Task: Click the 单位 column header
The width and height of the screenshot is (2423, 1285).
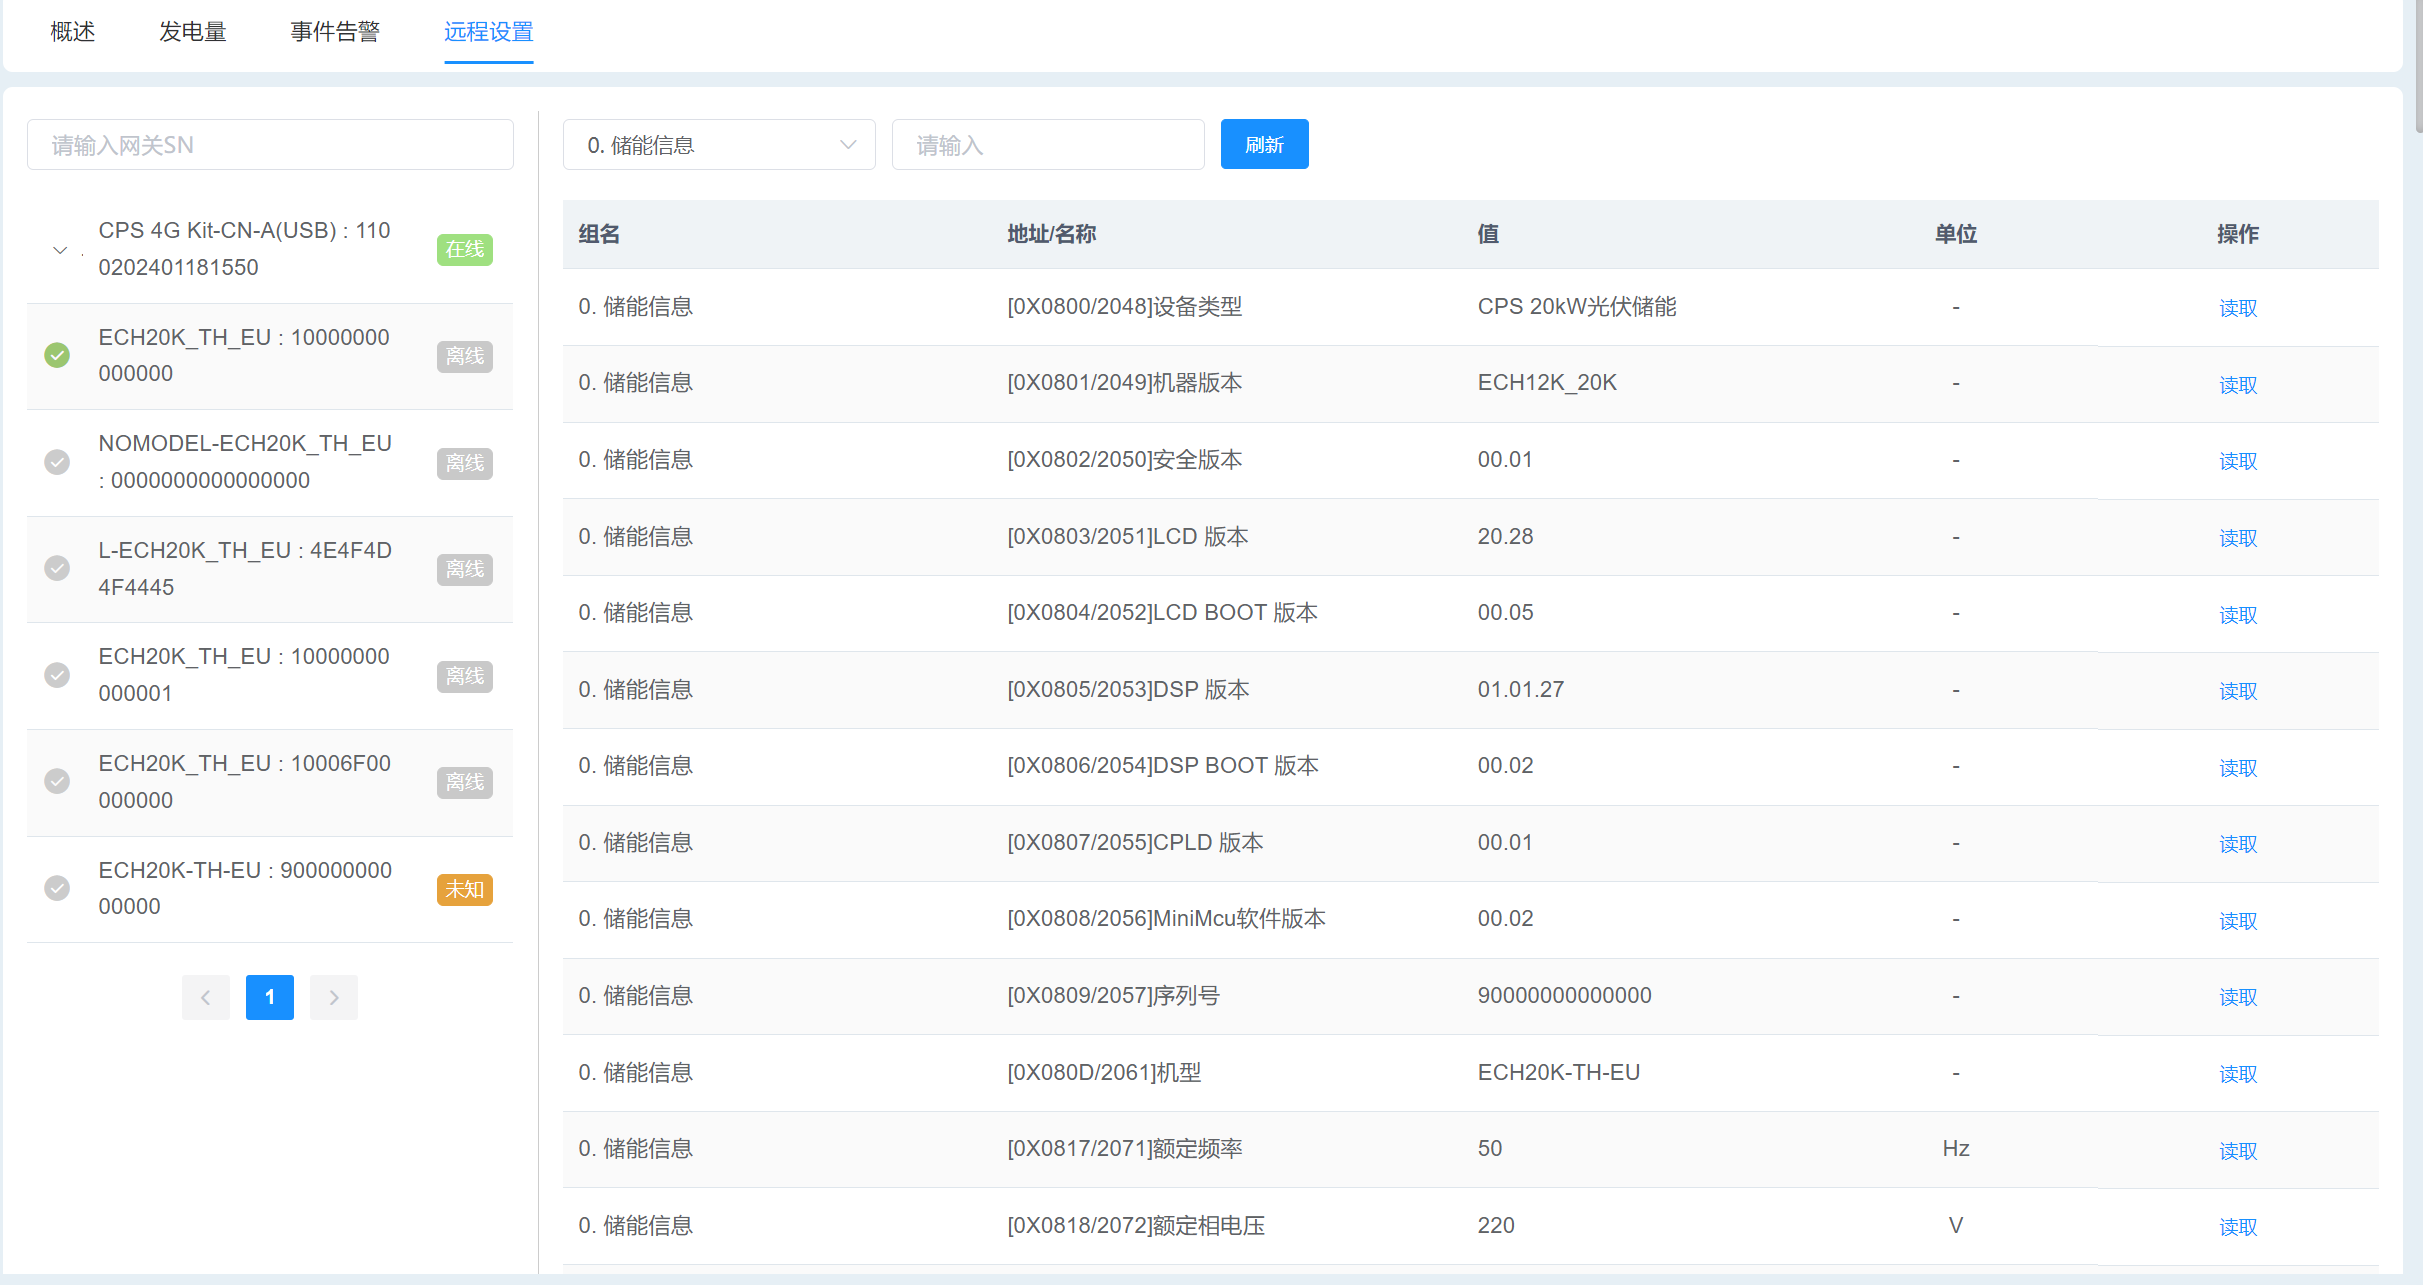Action: (1956, 234)
